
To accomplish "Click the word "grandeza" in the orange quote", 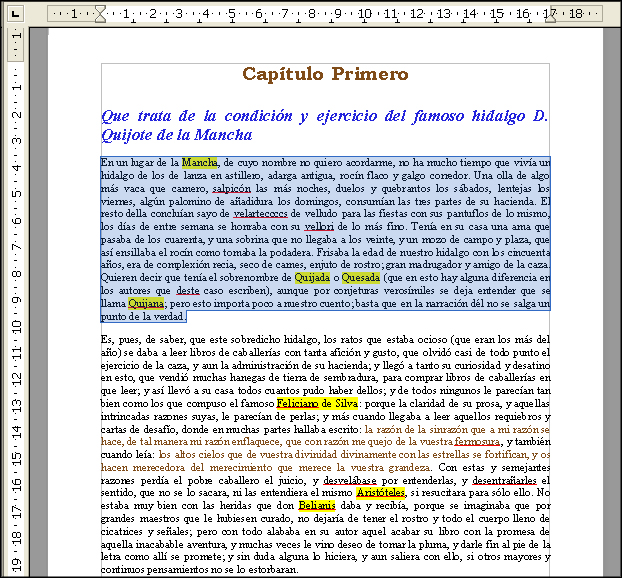I will (x=410, y=468).
